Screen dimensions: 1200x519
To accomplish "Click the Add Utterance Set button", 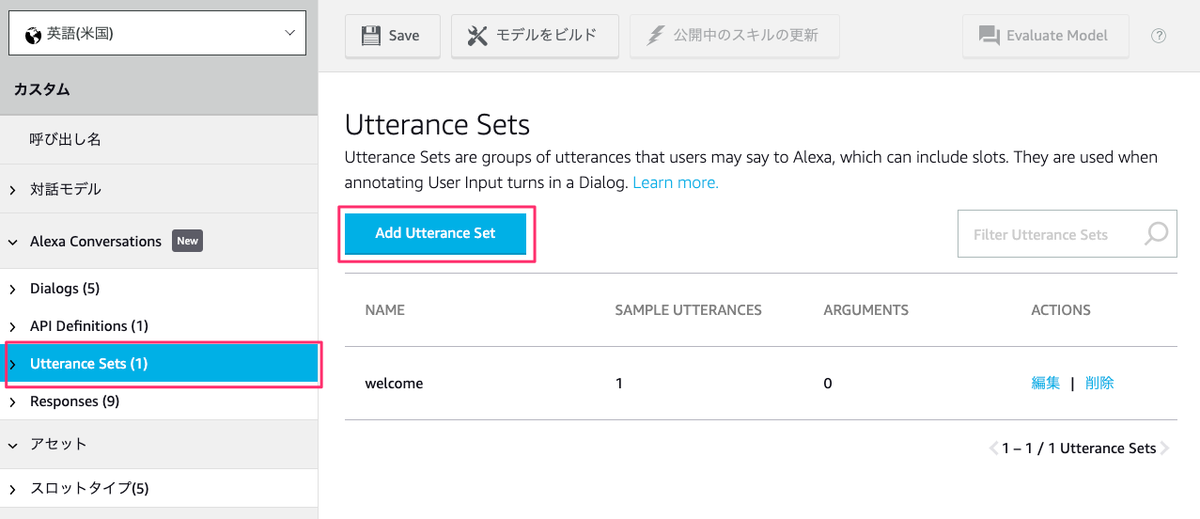I will [x=435, y=234].
